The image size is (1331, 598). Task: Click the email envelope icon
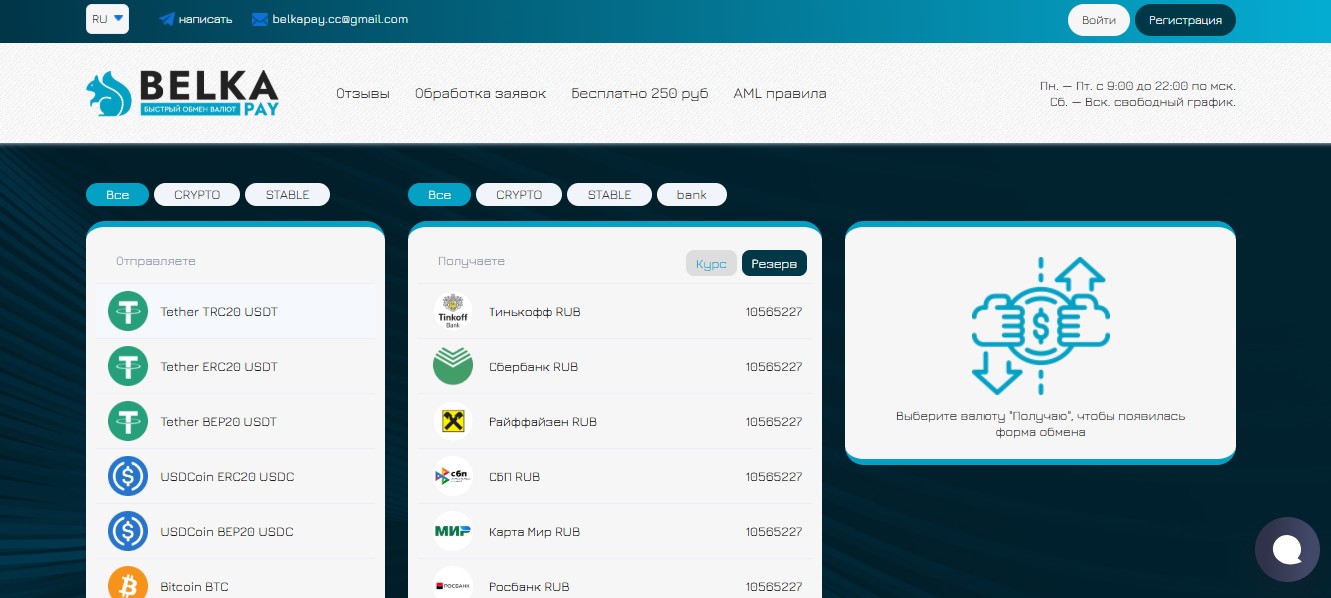tap(260, 19)
